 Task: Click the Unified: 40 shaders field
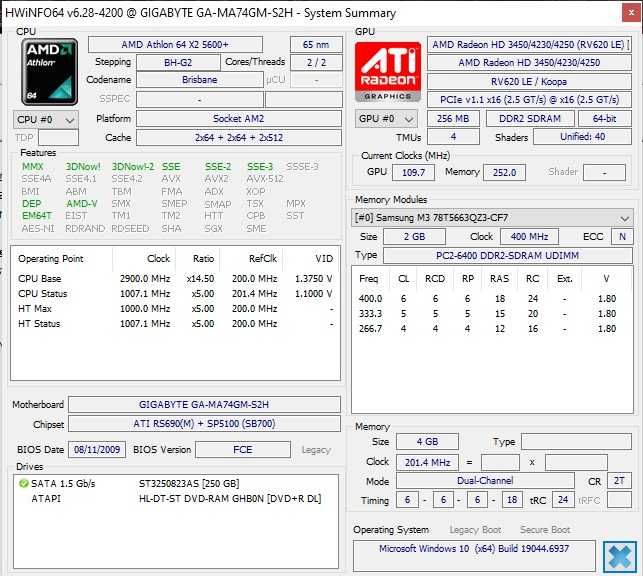[x=582, y=137]
